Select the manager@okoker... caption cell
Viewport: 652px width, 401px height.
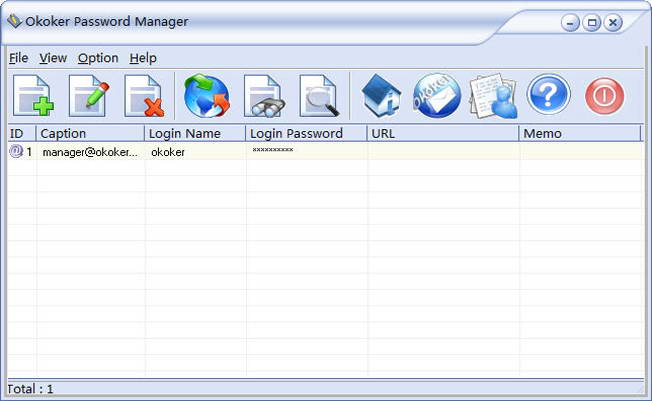coord(90,152)
